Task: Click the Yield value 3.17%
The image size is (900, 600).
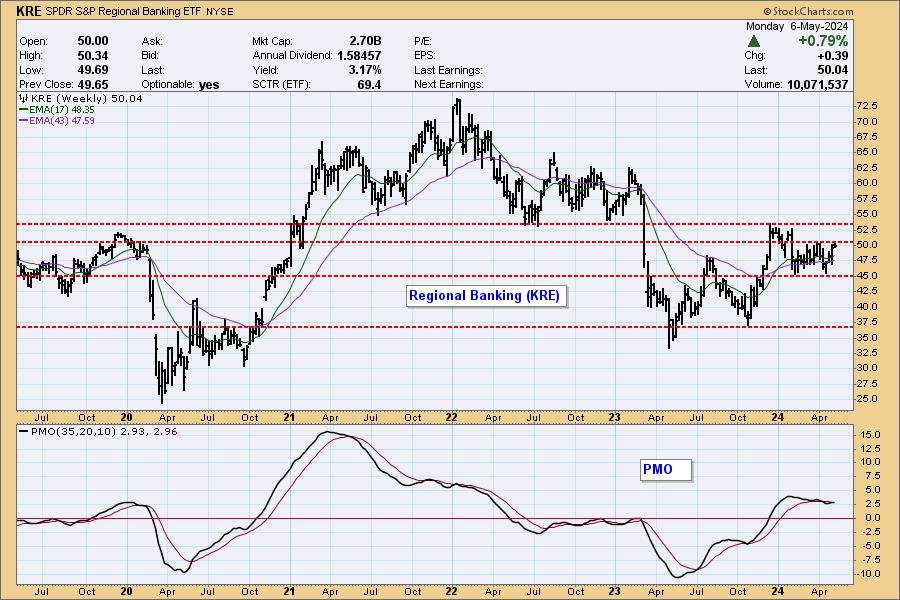Action: click(x=364, y=70)
